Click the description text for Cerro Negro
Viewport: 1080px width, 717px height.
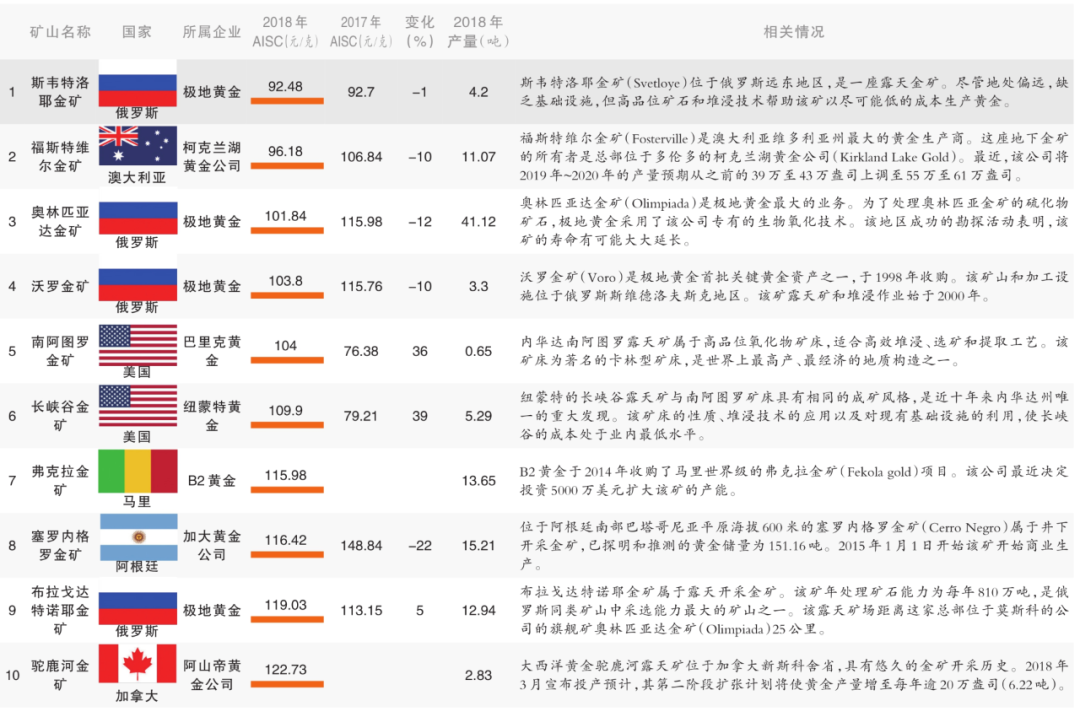click(x=793, y=545)
